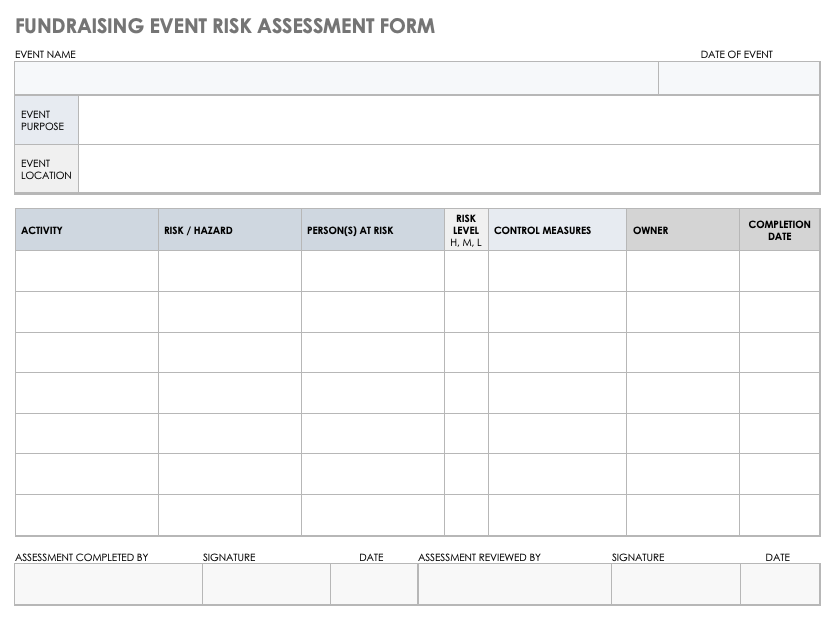The height and width of the screenshot is (631, 836).
Task: Click the form title heading
Action: 225,26
